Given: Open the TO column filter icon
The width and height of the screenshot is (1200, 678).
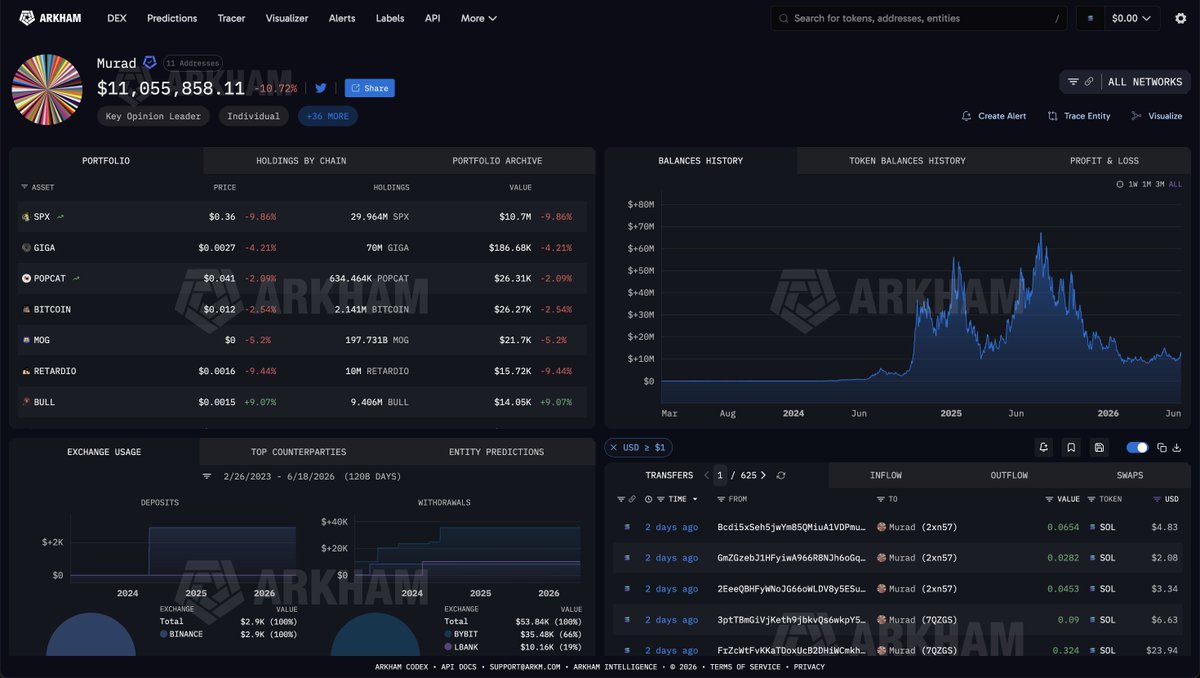Looking at the screenshot, I should pos(880,499).
